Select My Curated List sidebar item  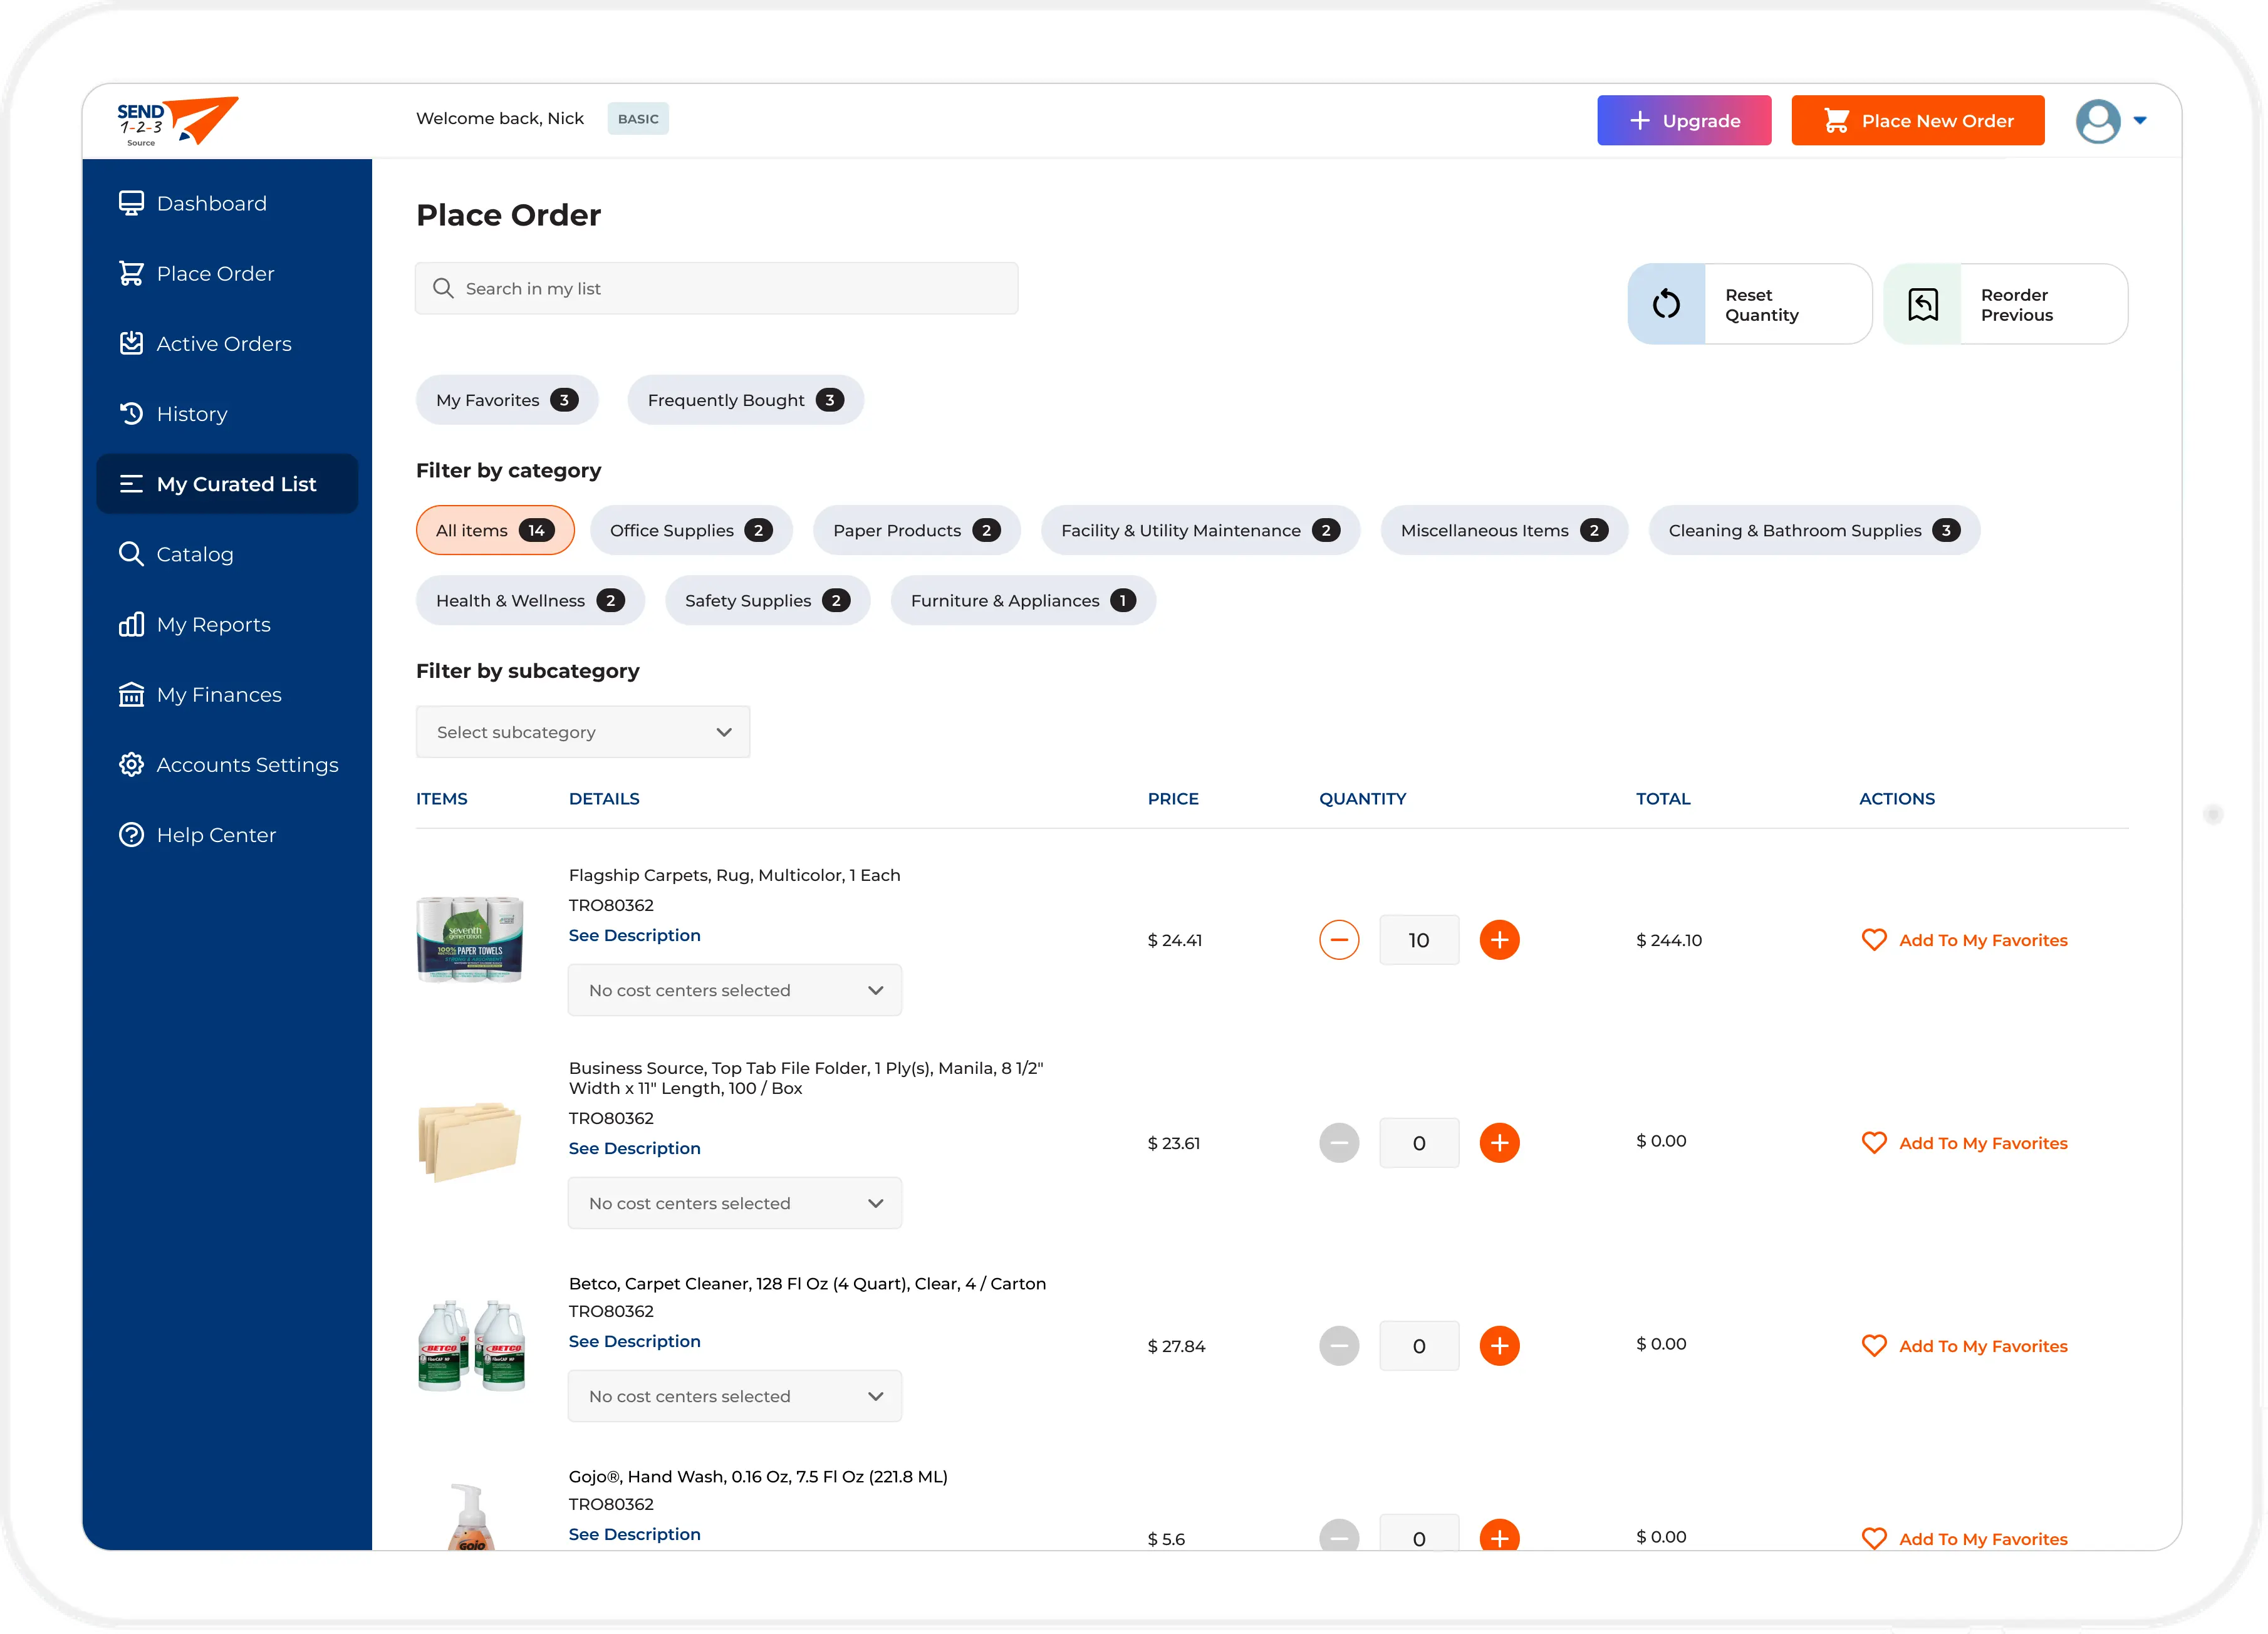(x=226, y=484)
